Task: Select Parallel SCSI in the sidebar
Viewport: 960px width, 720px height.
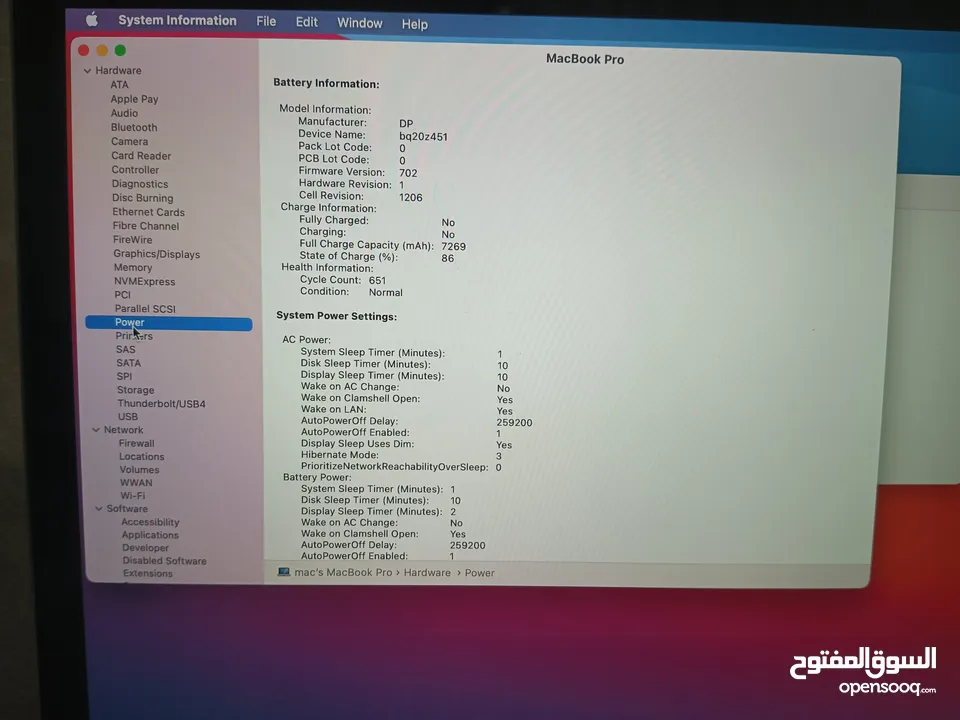Action: tap(145, 309)
